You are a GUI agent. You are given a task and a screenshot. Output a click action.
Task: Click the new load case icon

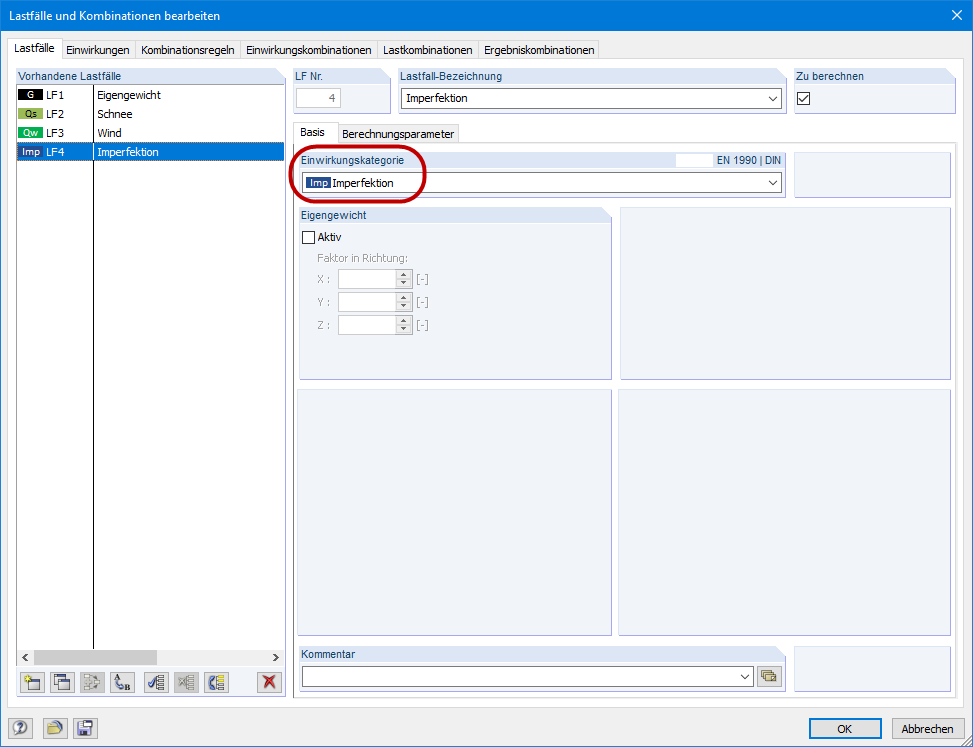tap(32, 682)
